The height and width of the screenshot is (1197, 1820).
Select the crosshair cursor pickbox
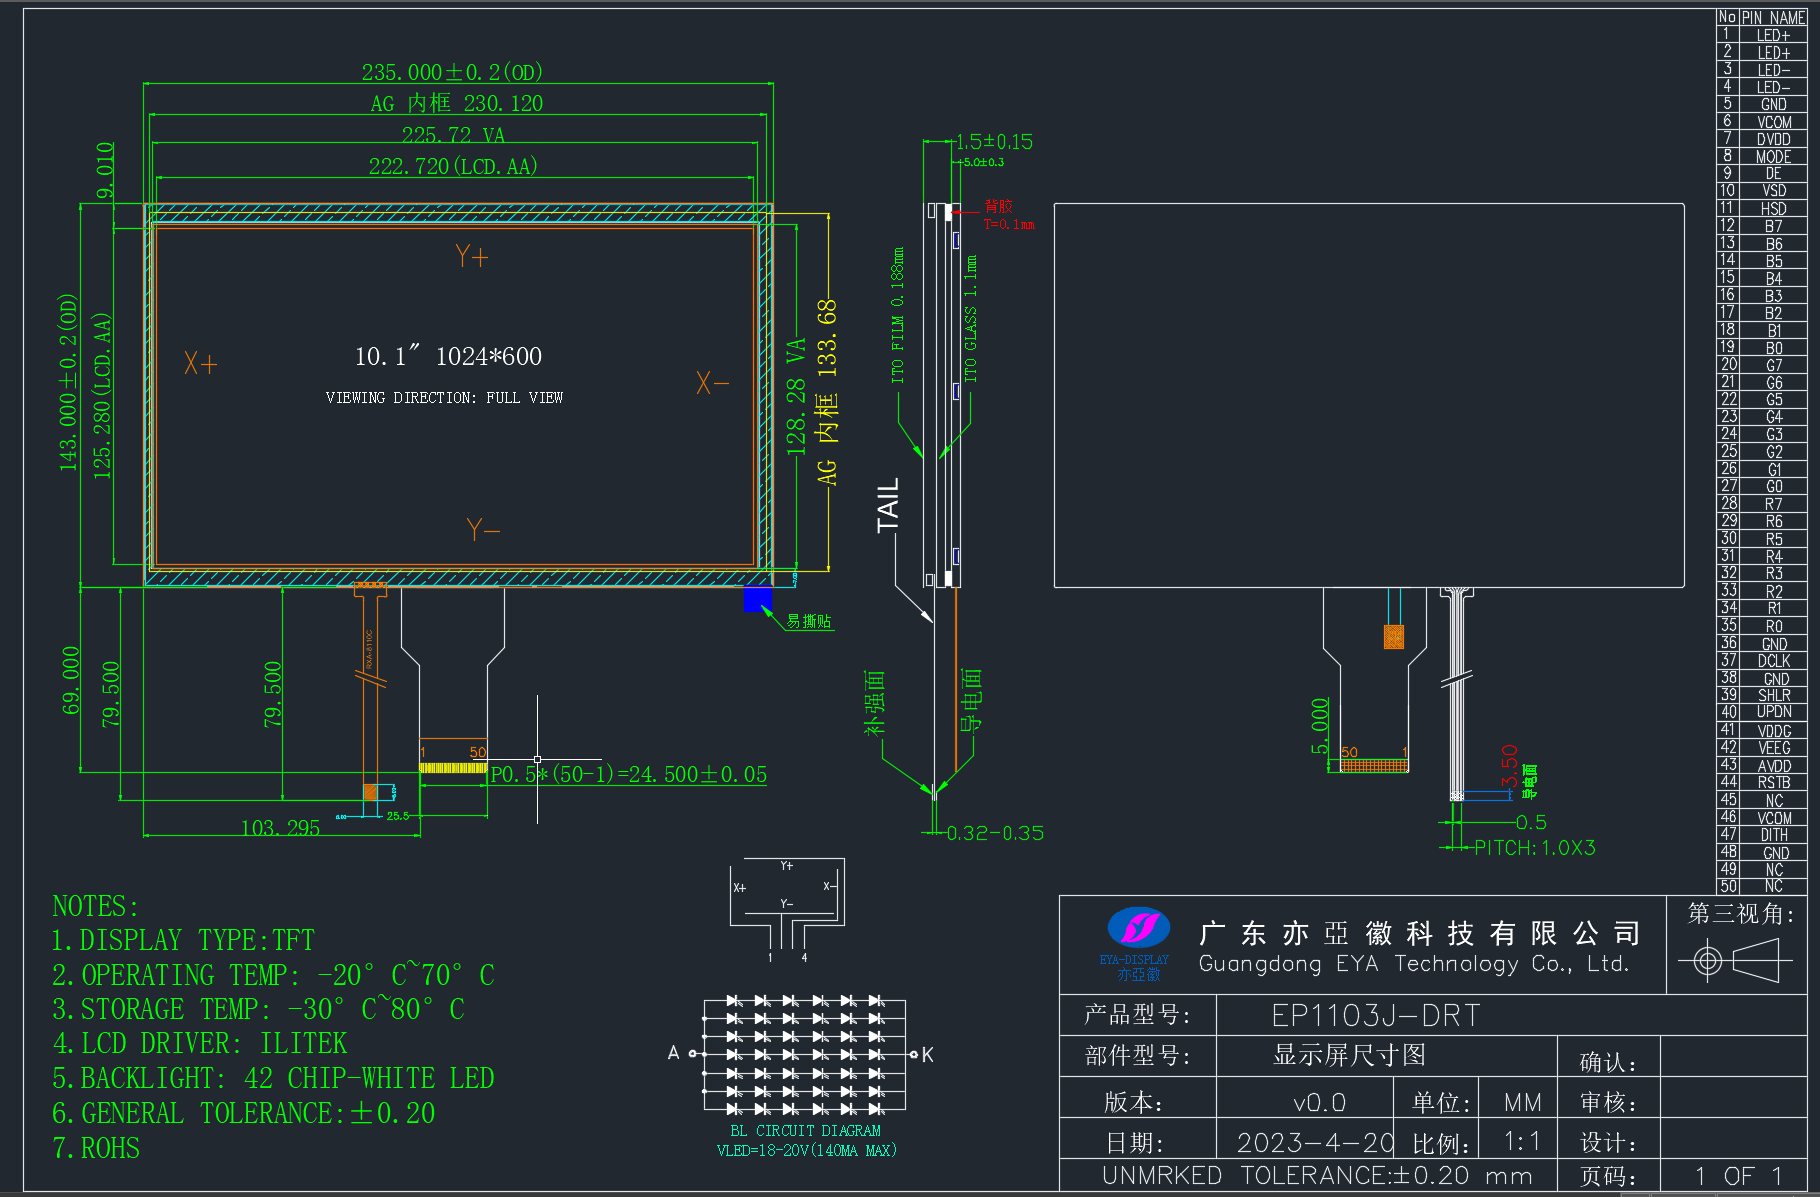537,760
